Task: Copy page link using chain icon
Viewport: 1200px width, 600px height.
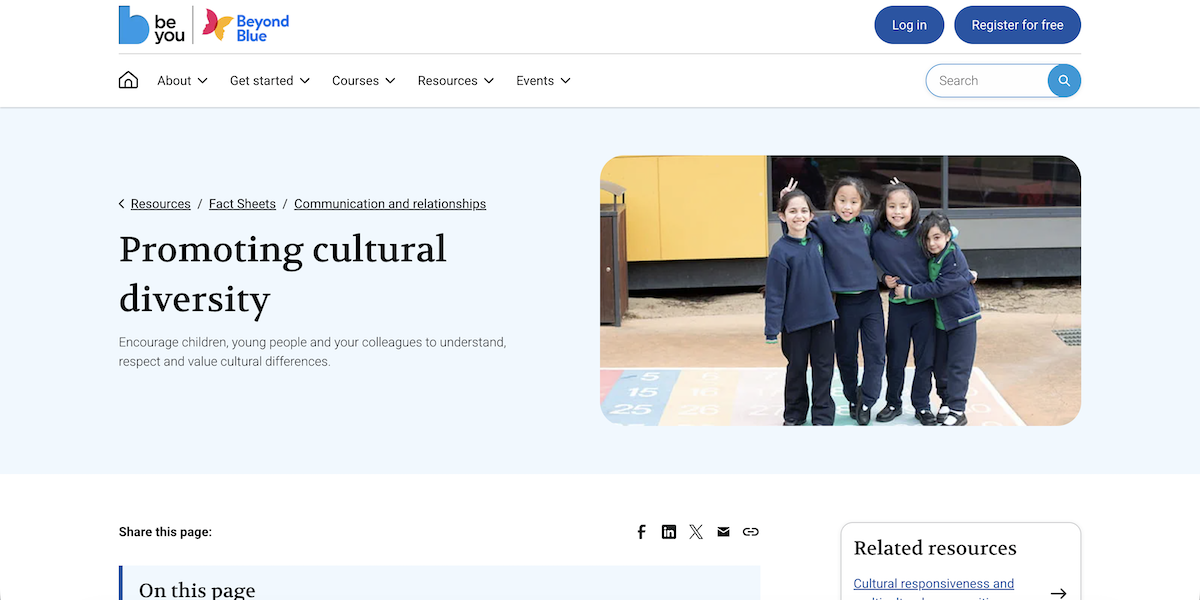Action: [x=750, y=532]
